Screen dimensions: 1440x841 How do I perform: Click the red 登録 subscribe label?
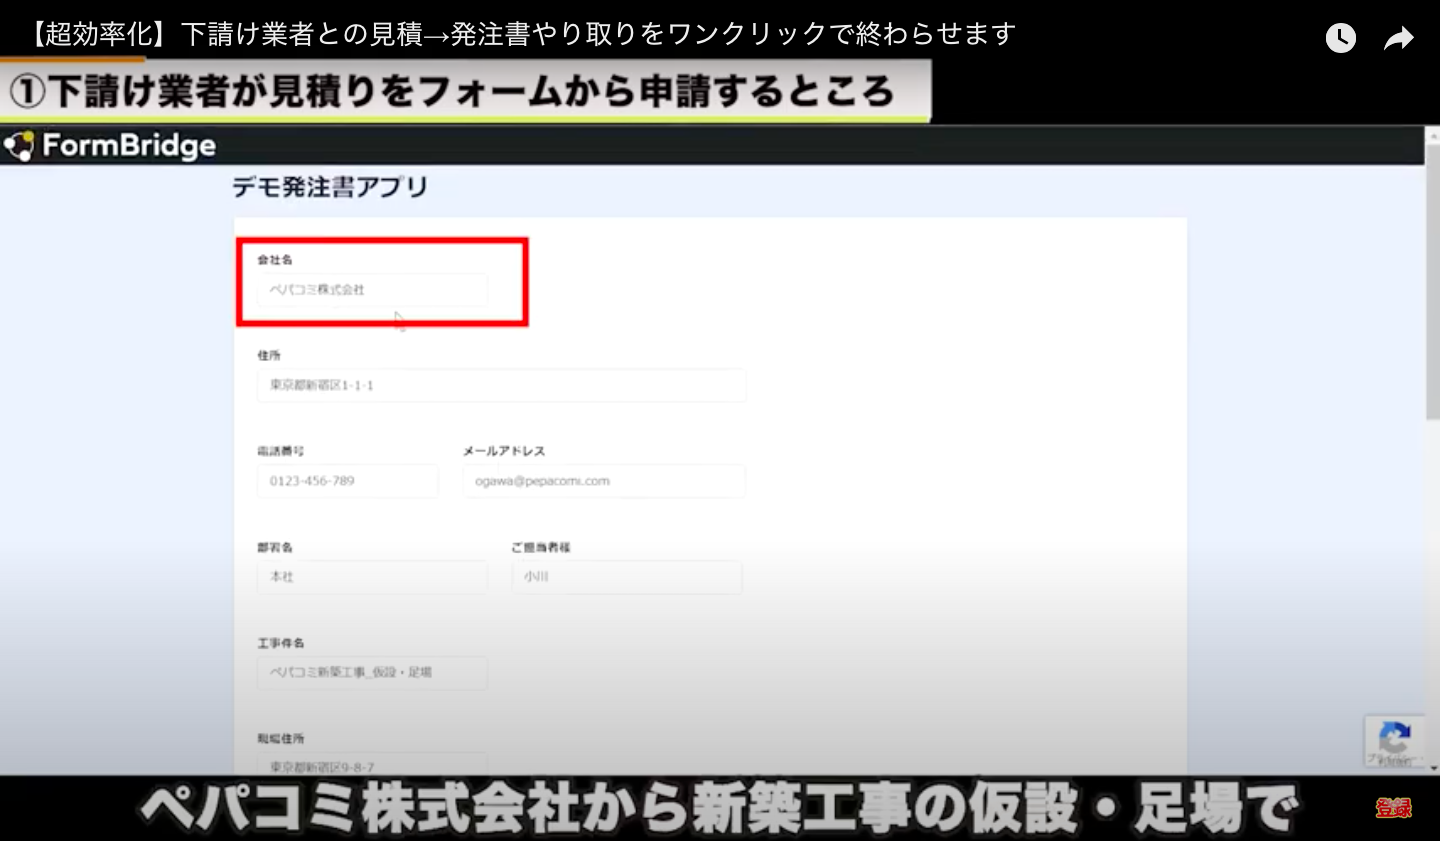tap(1394, 808)
